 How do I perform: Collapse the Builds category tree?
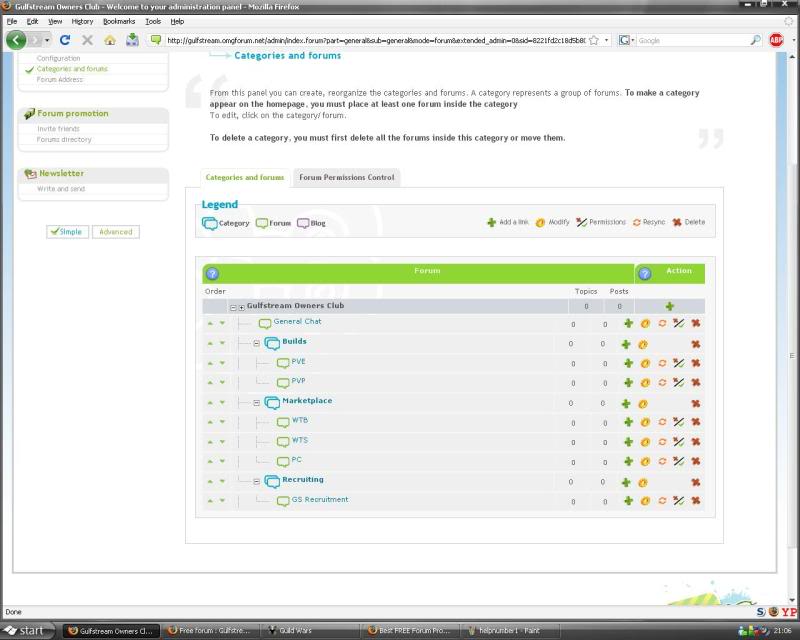256,343
